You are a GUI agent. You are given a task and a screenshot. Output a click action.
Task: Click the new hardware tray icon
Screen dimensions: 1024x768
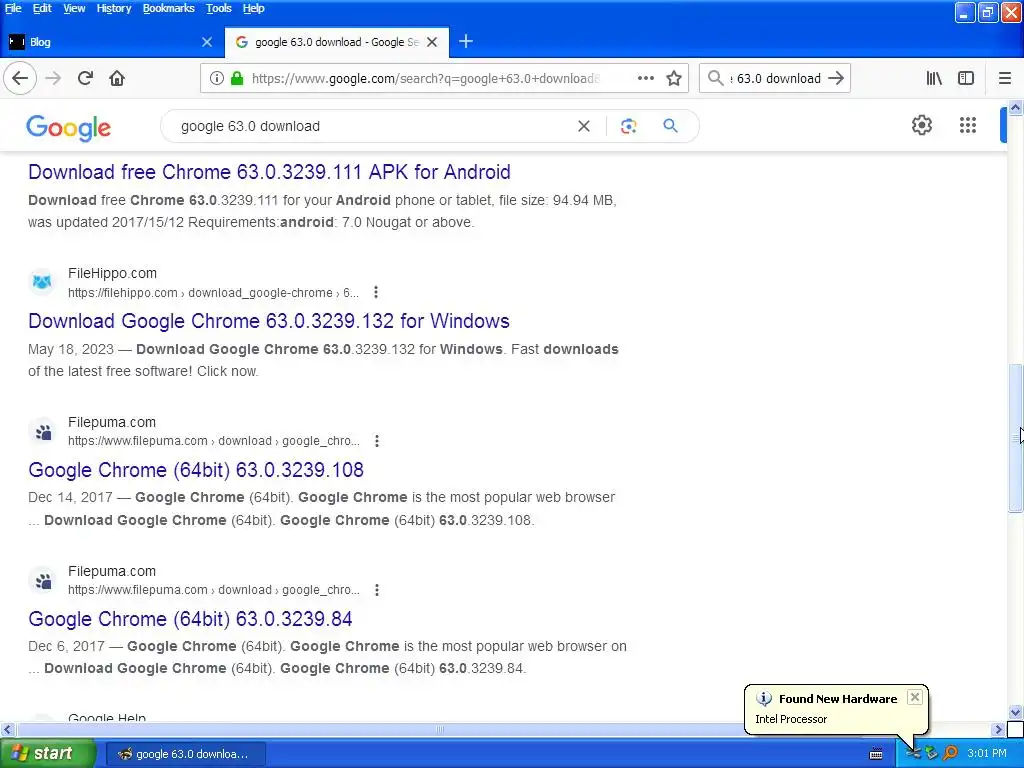coord(913,754)
